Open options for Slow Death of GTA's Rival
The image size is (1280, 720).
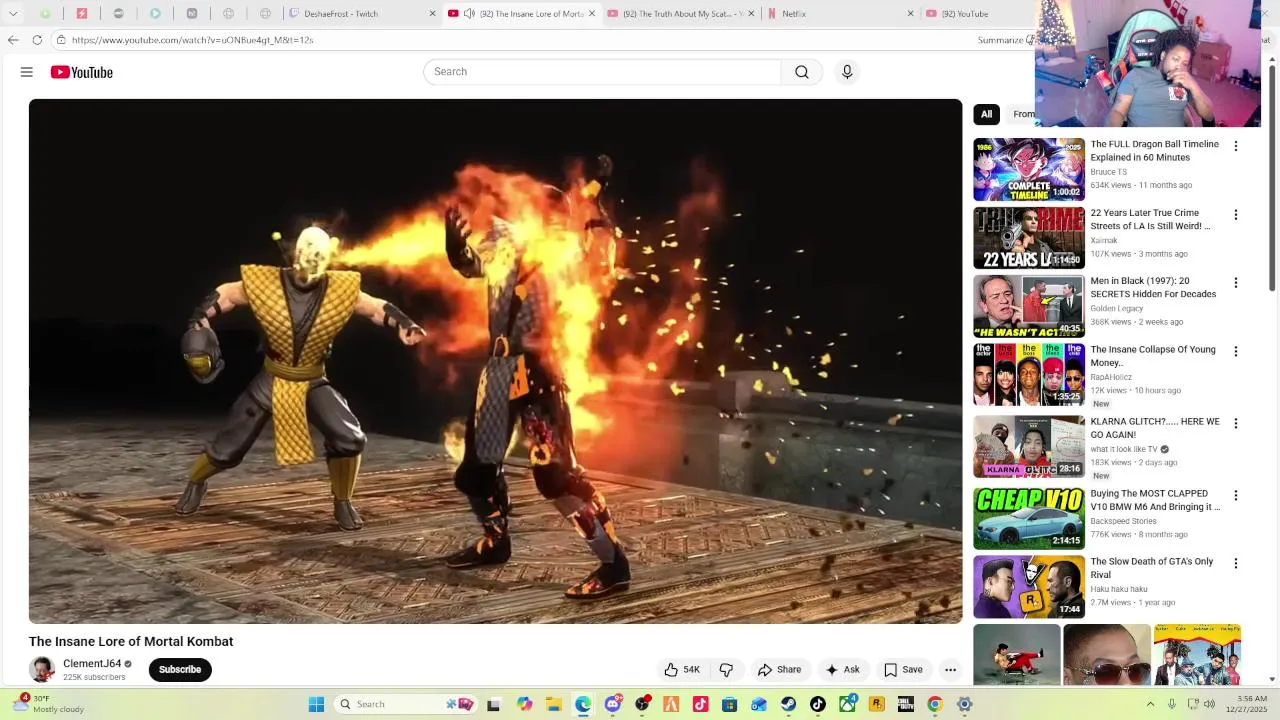(1236, 563)
